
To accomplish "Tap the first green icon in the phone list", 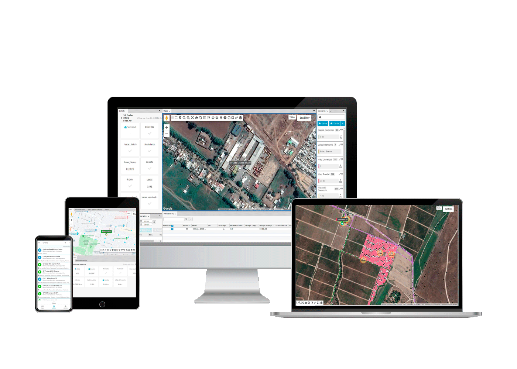I will [x=40, y=264].
